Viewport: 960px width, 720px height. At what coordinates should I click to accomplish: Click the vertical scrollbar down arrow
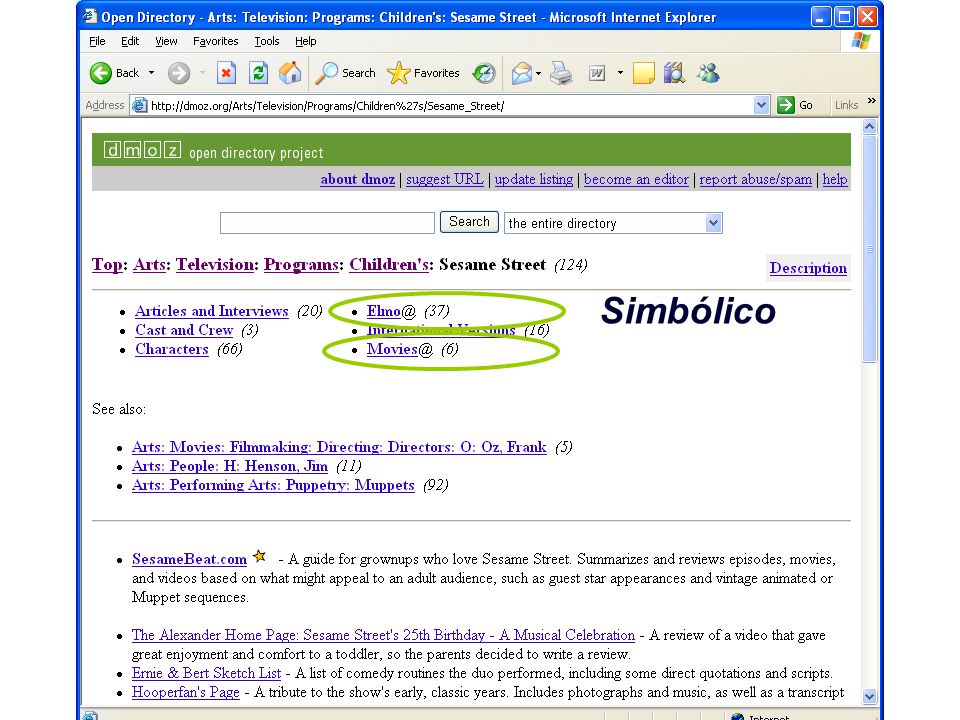869,696
